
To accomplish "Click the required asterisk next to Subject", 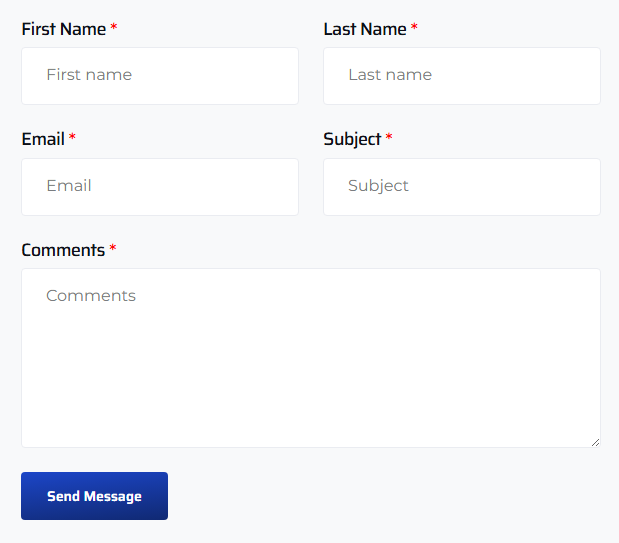I will [x=389, y=138].
